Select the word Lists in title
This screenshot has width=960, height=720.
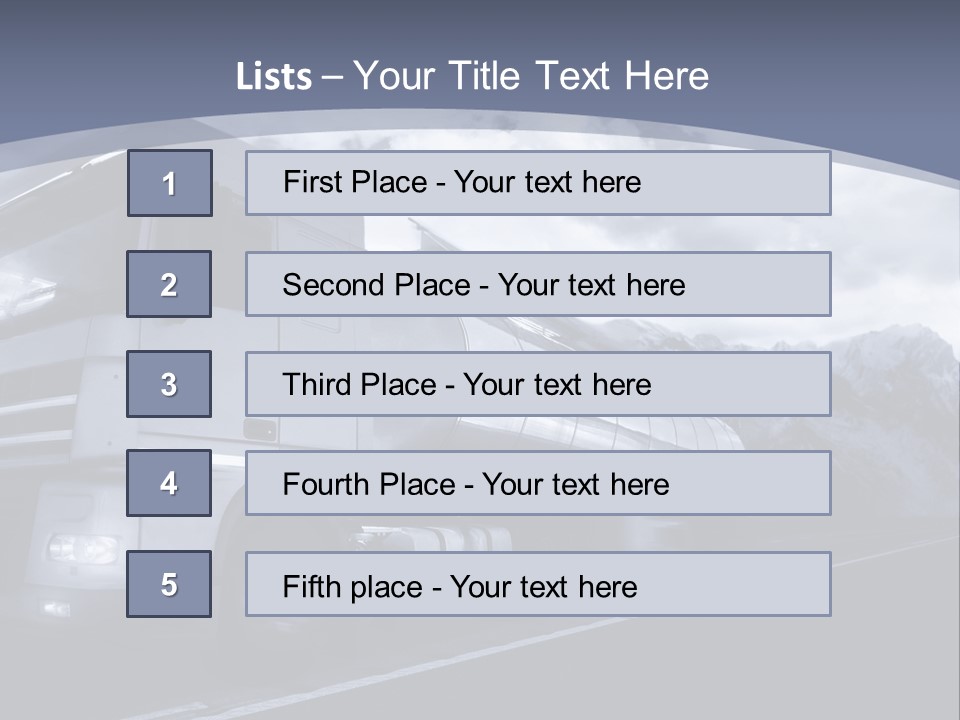tap(274, 77)
